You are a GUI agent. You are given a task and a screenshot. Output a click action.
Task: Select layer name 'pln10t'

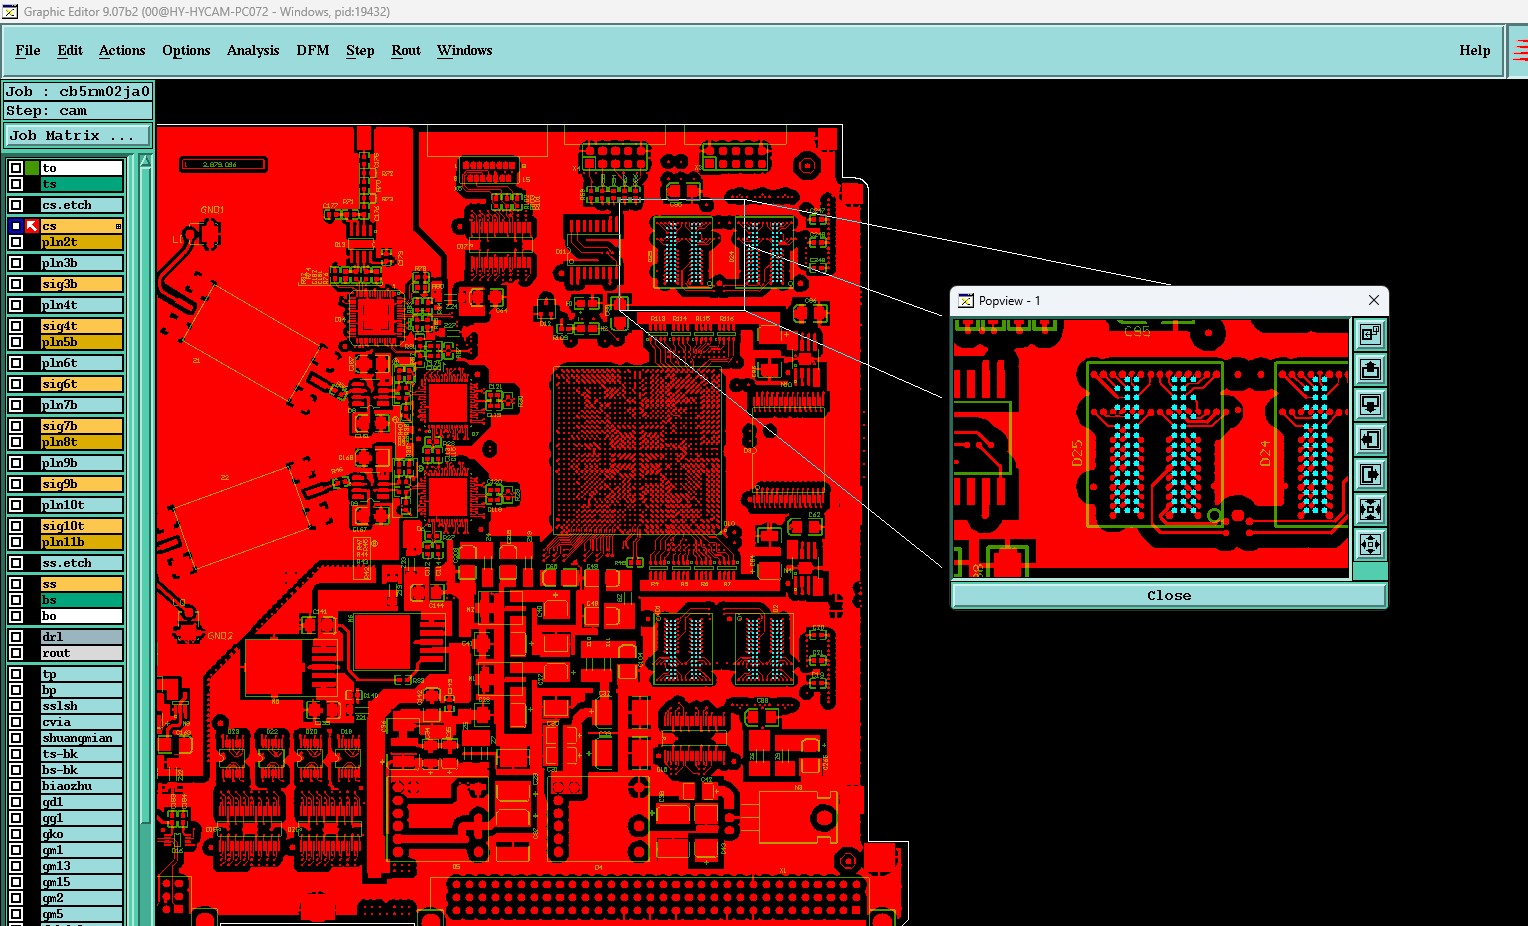pos(82,505)
